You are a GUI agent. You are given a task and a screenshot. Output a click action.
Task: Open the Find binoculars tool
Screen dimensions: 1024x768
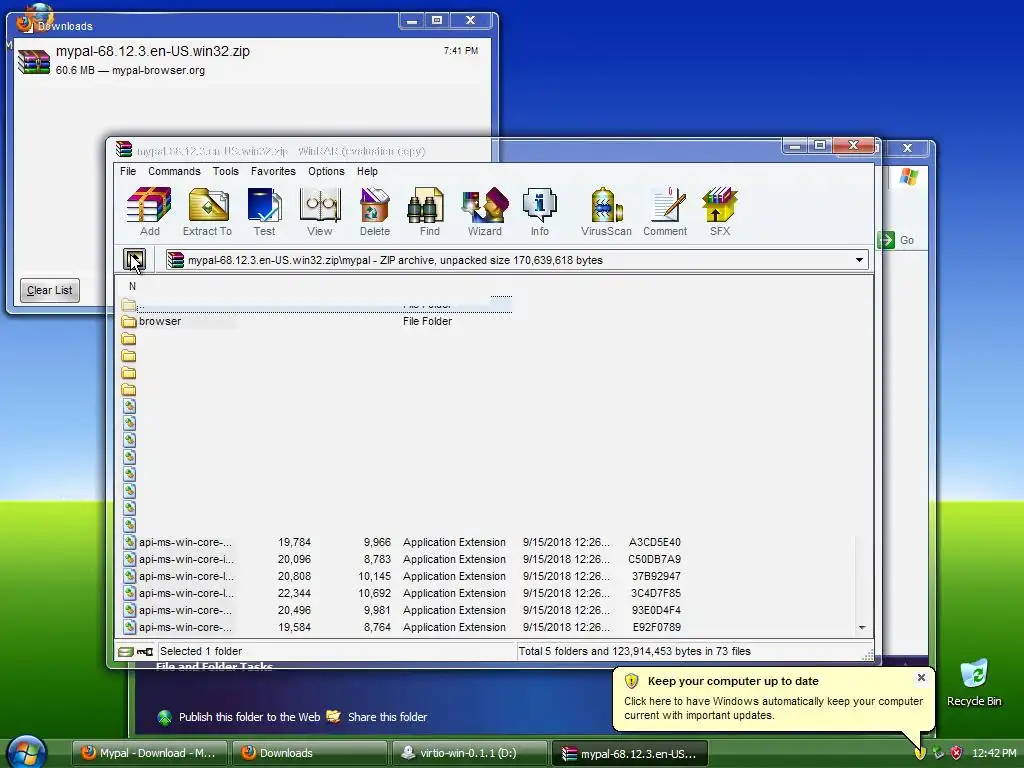tap(429, 211)
